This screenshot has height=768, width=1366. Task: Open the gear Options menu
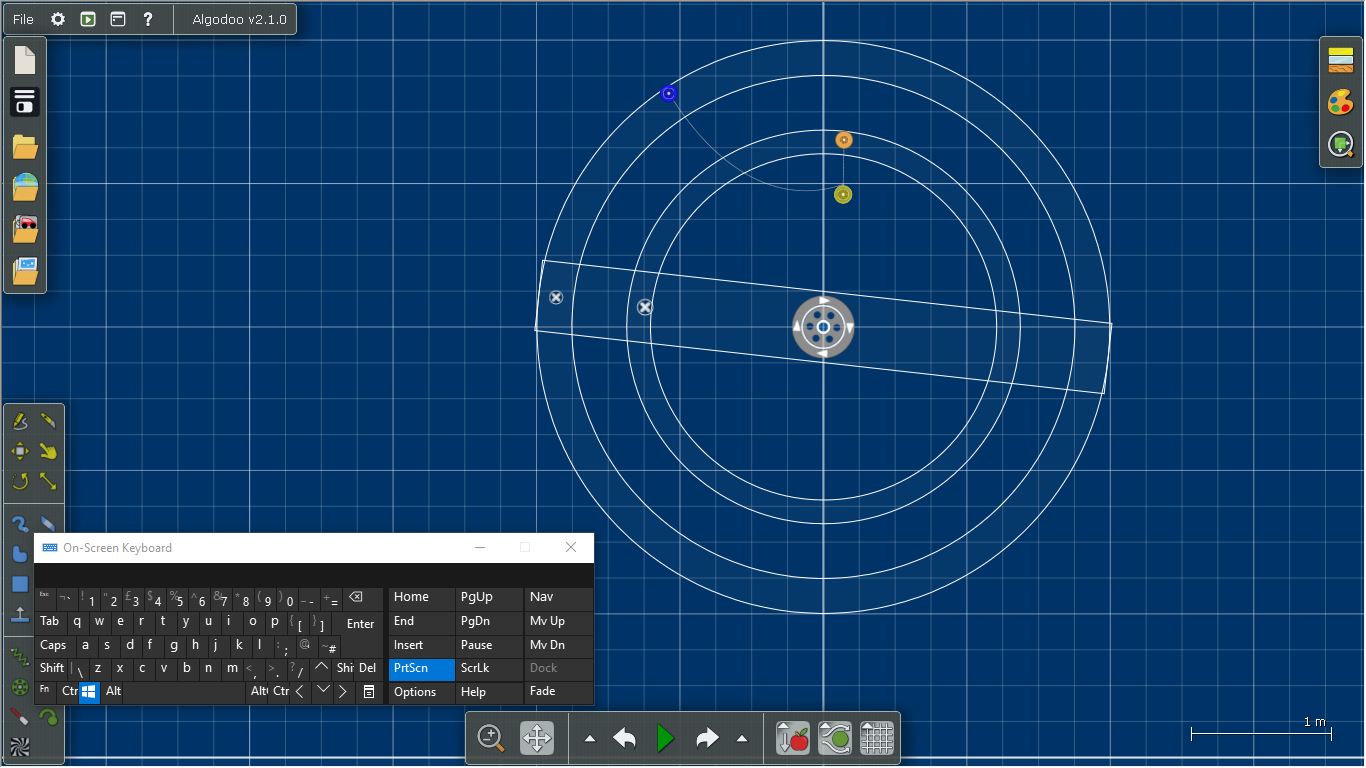coord(58,19)
